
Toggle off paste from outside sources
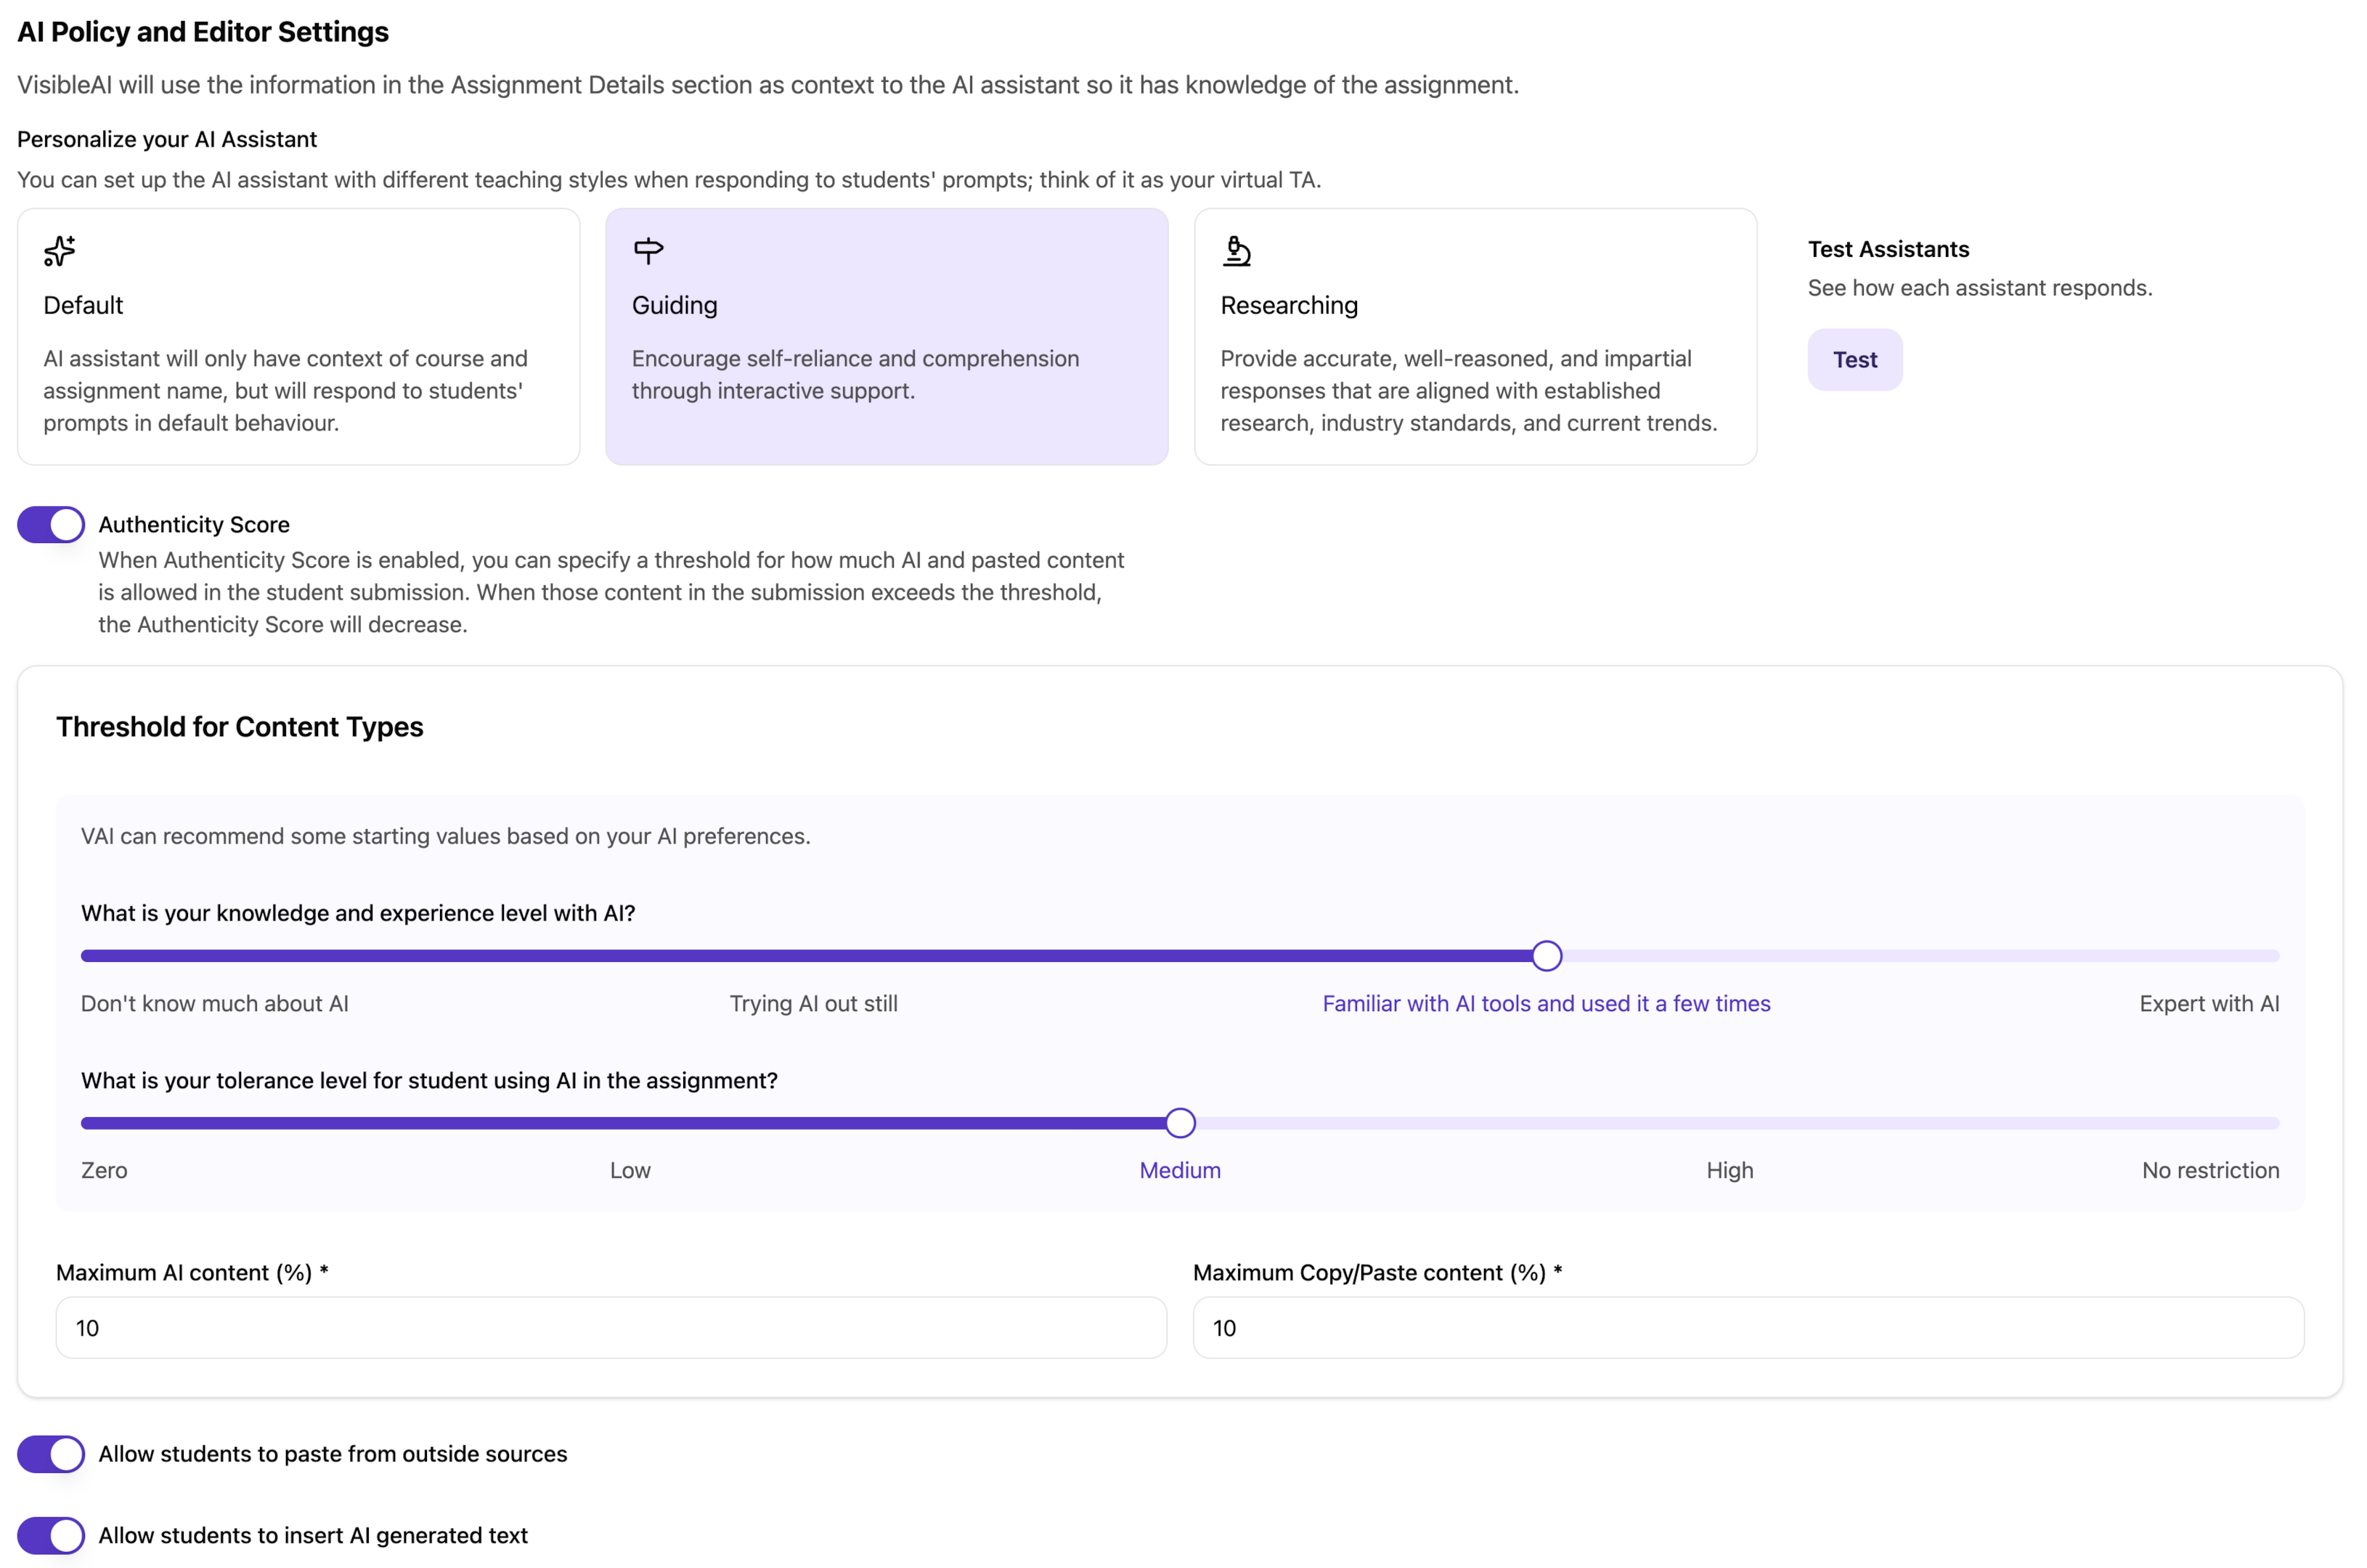[51, 1454]
